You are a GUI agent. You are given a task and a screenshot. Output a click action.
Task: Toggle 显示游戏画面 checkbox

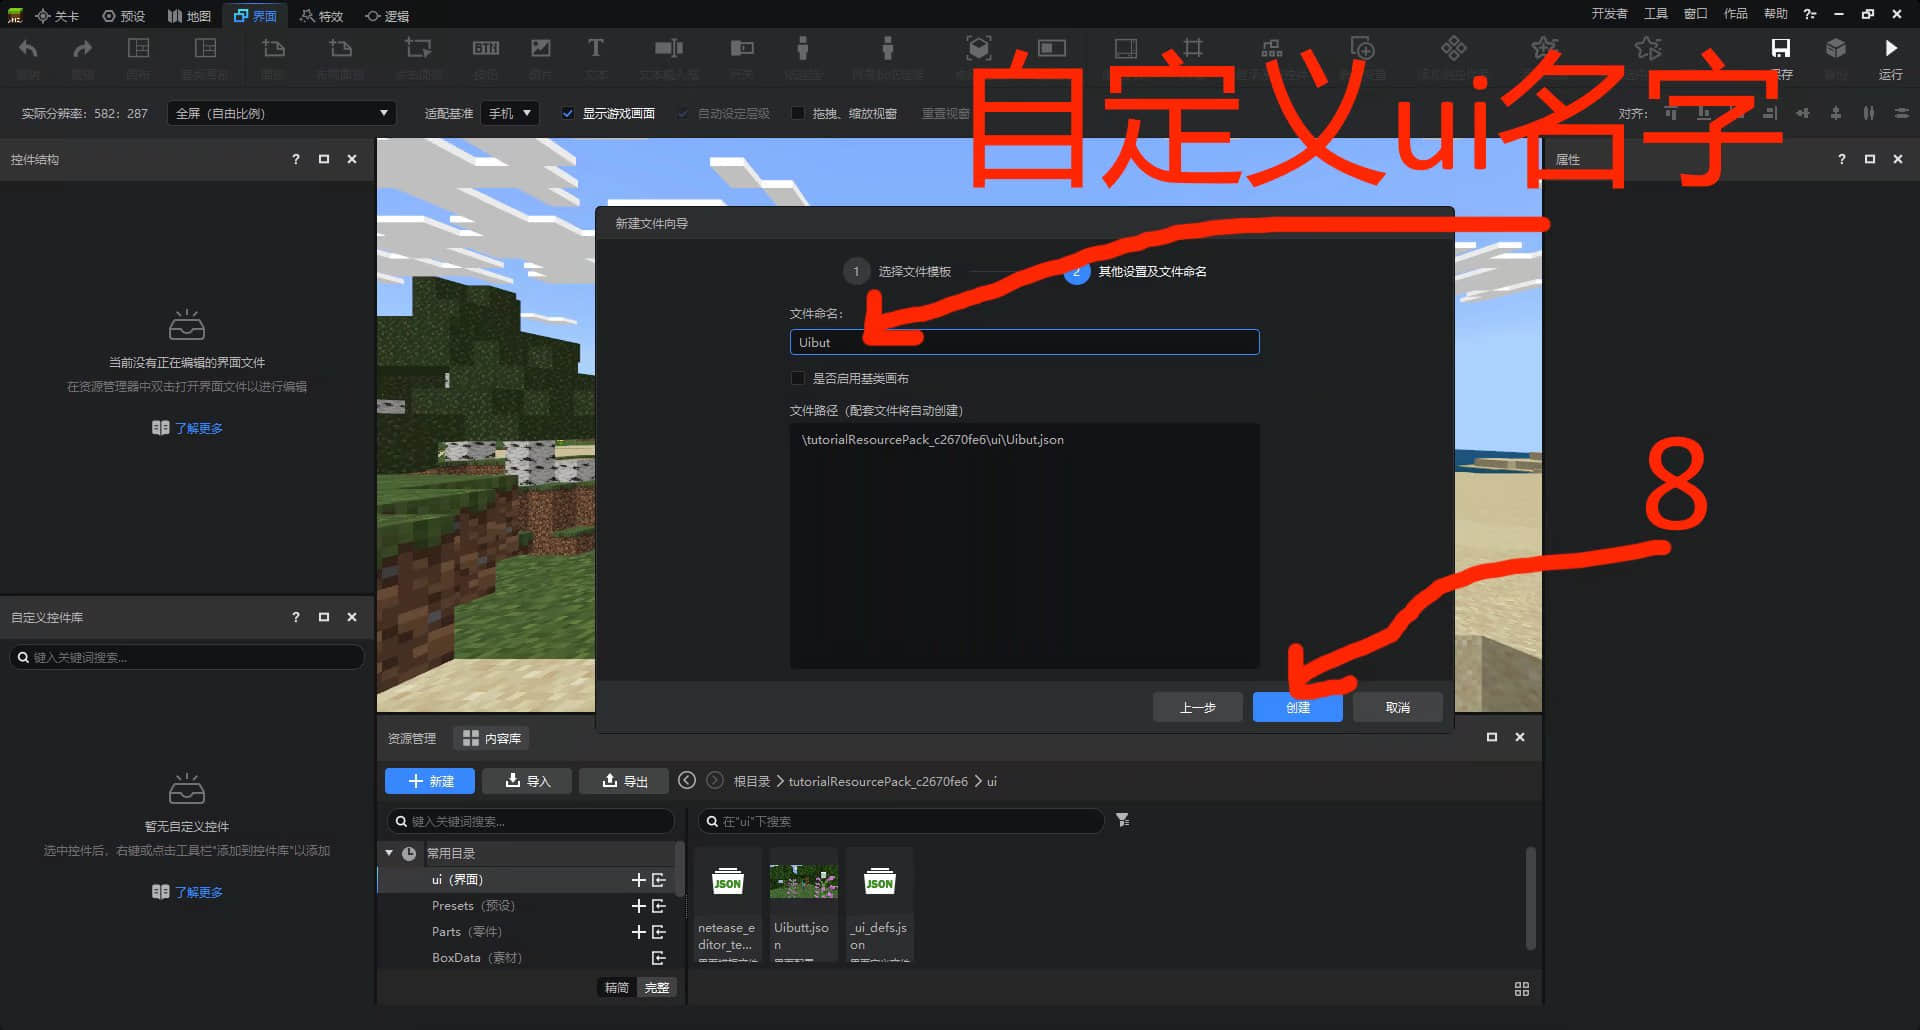point(568,113)
